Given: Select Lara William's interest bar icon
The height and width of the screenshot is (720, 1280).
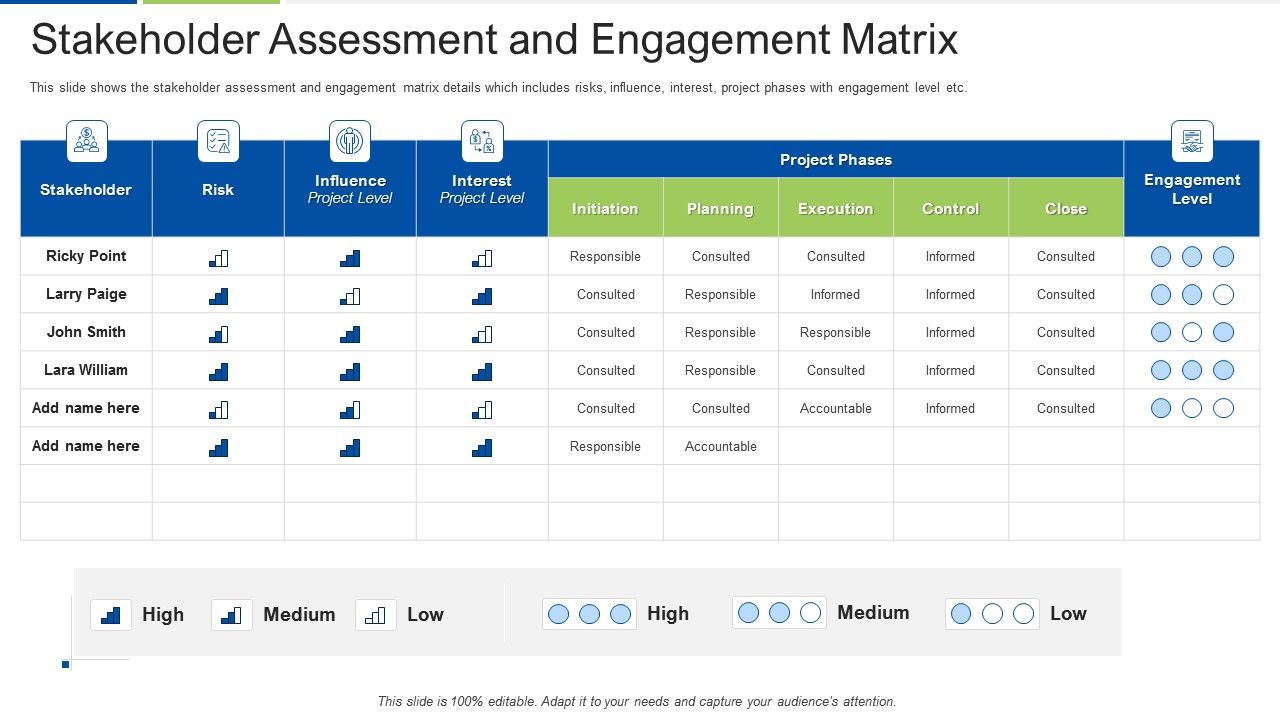Looking at the screenshot, I should pyautogui.click(x=482, y=372).
